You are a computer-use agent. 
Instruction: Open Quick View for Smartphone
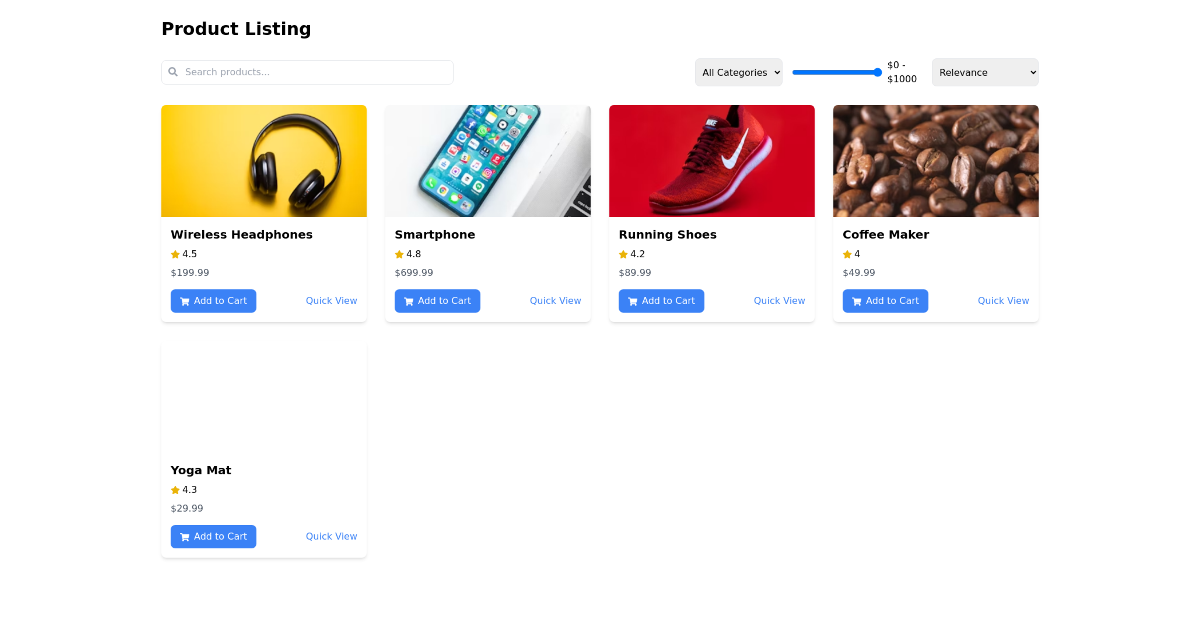pyautogui.click(x=555, y=300)
